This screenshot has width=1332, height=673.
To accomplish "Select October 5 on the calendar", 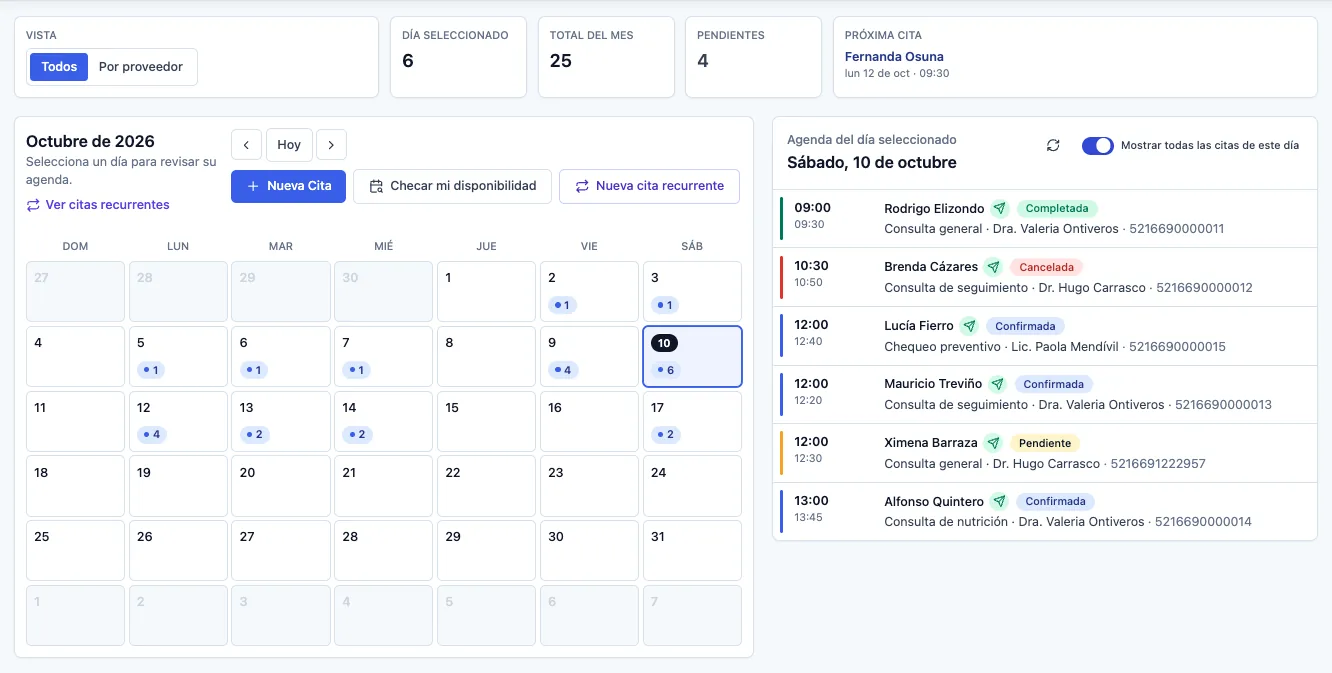I will point(178,357).
